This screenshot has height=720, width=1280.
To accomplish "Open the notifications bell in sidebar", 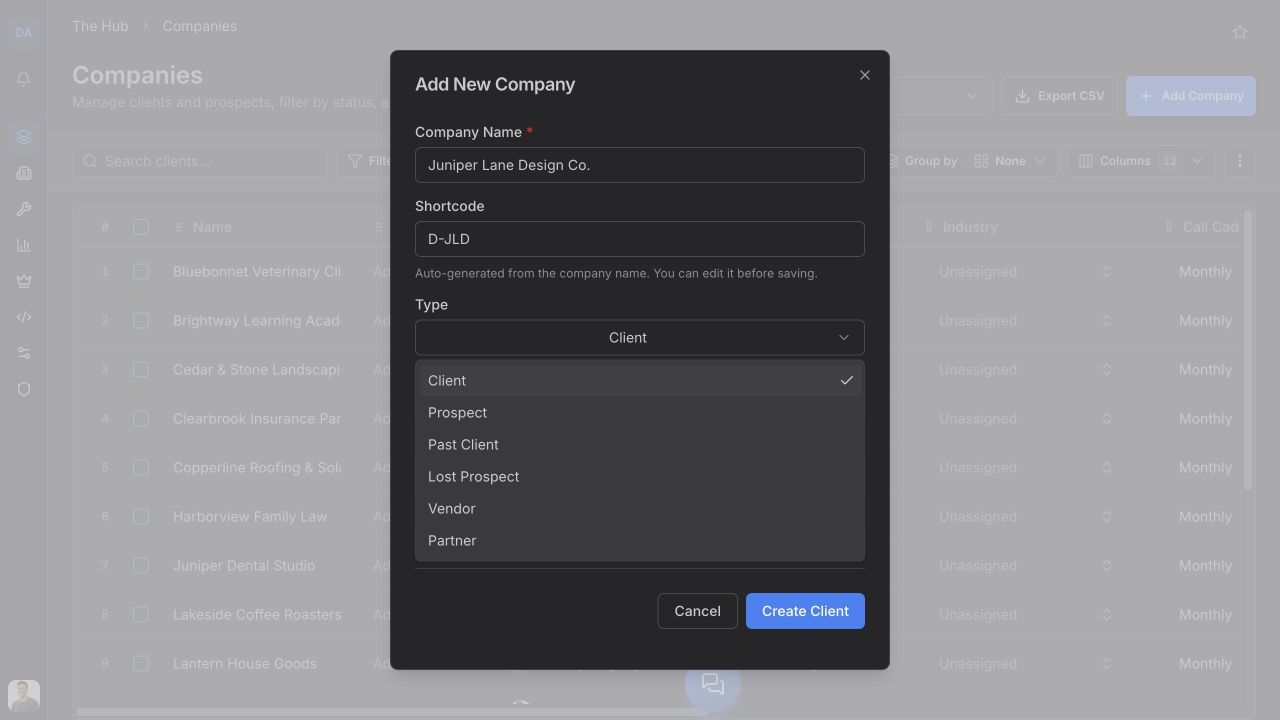I will point(24,79).
